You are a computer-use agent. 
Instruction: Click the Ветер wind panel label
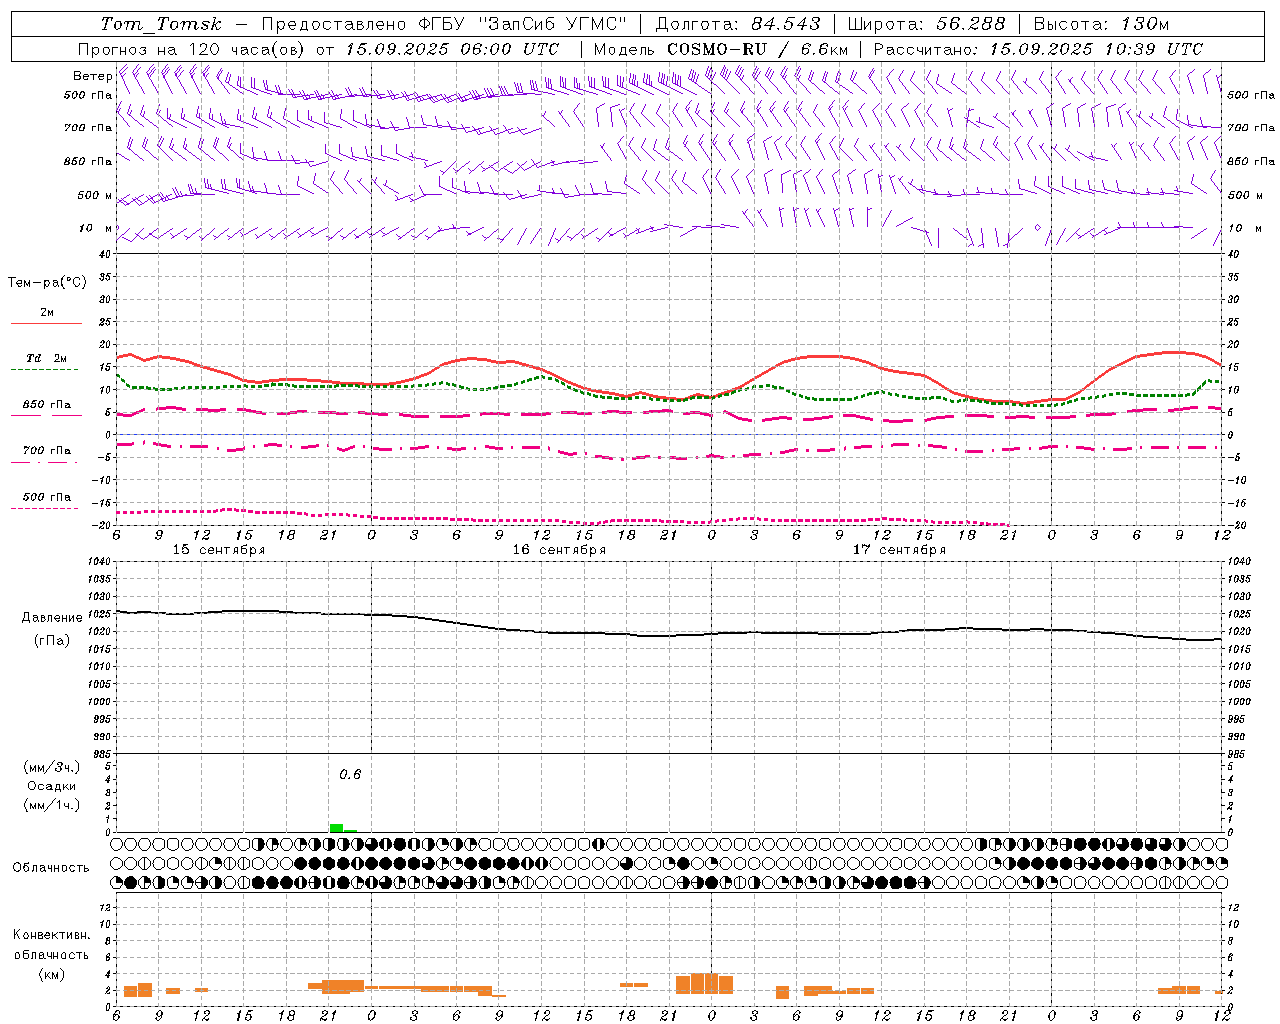(x=92, y=76)
